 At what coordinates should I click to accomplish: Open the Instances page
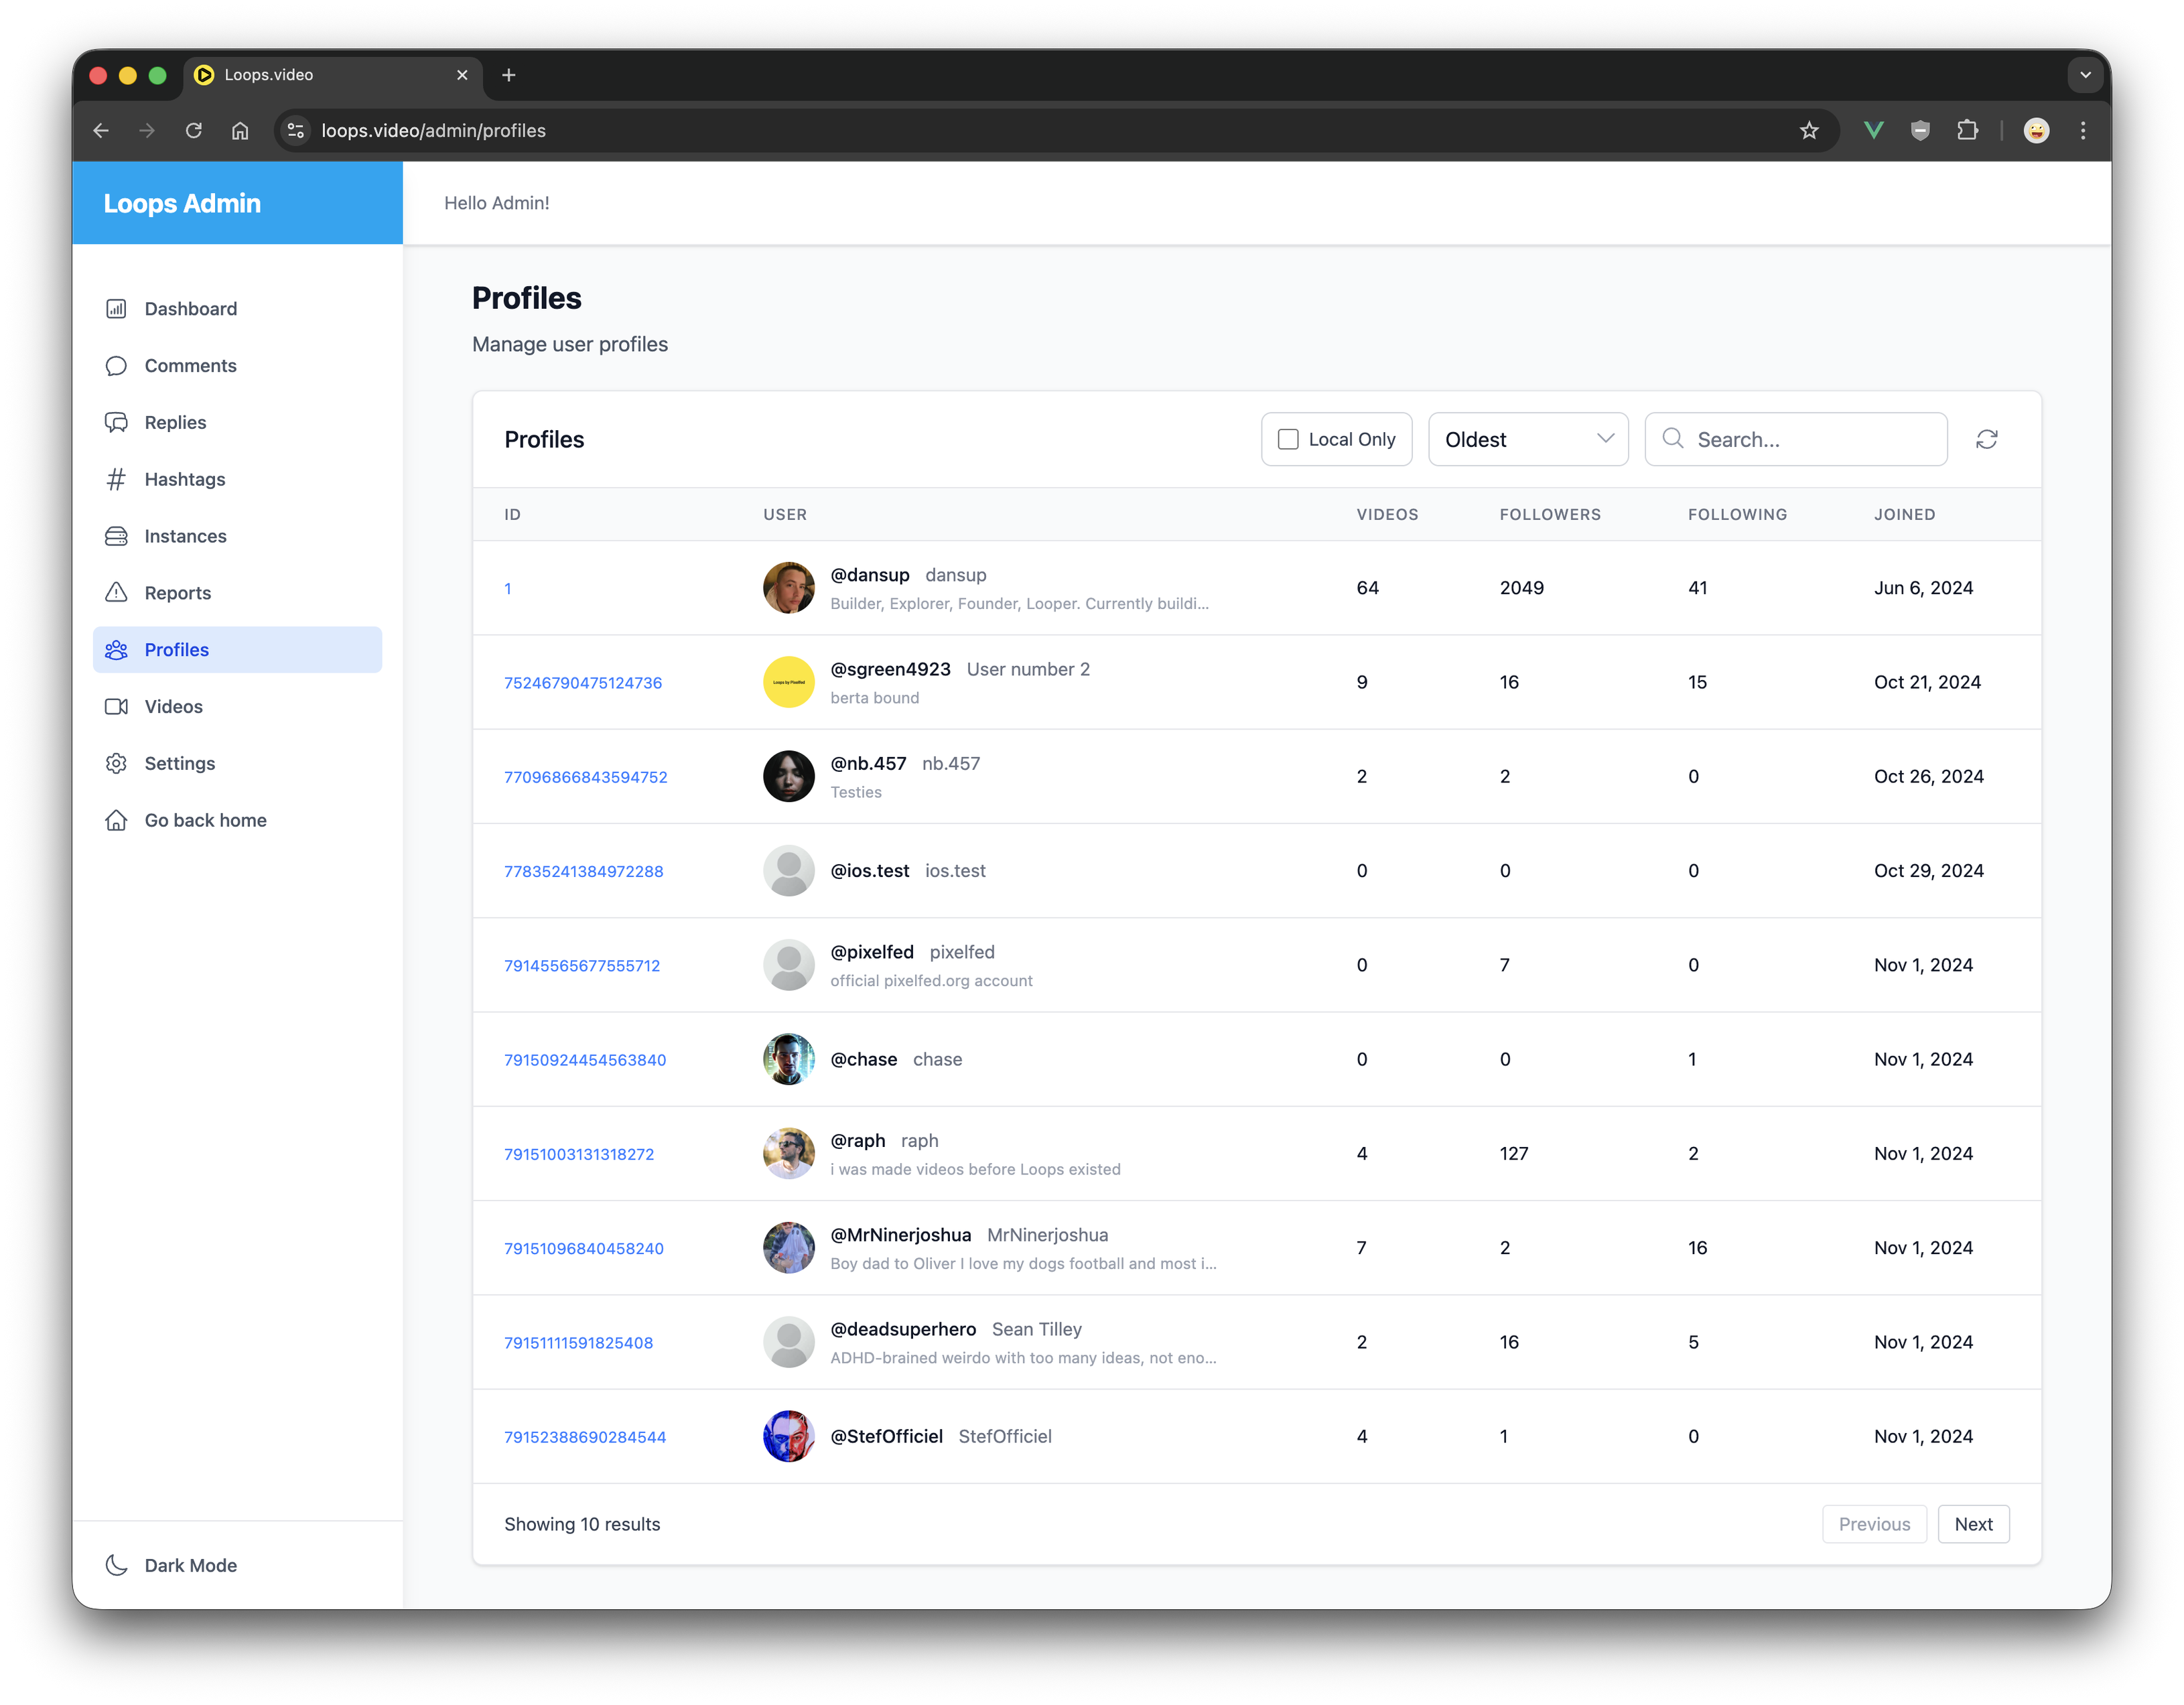tap(185, 537)
